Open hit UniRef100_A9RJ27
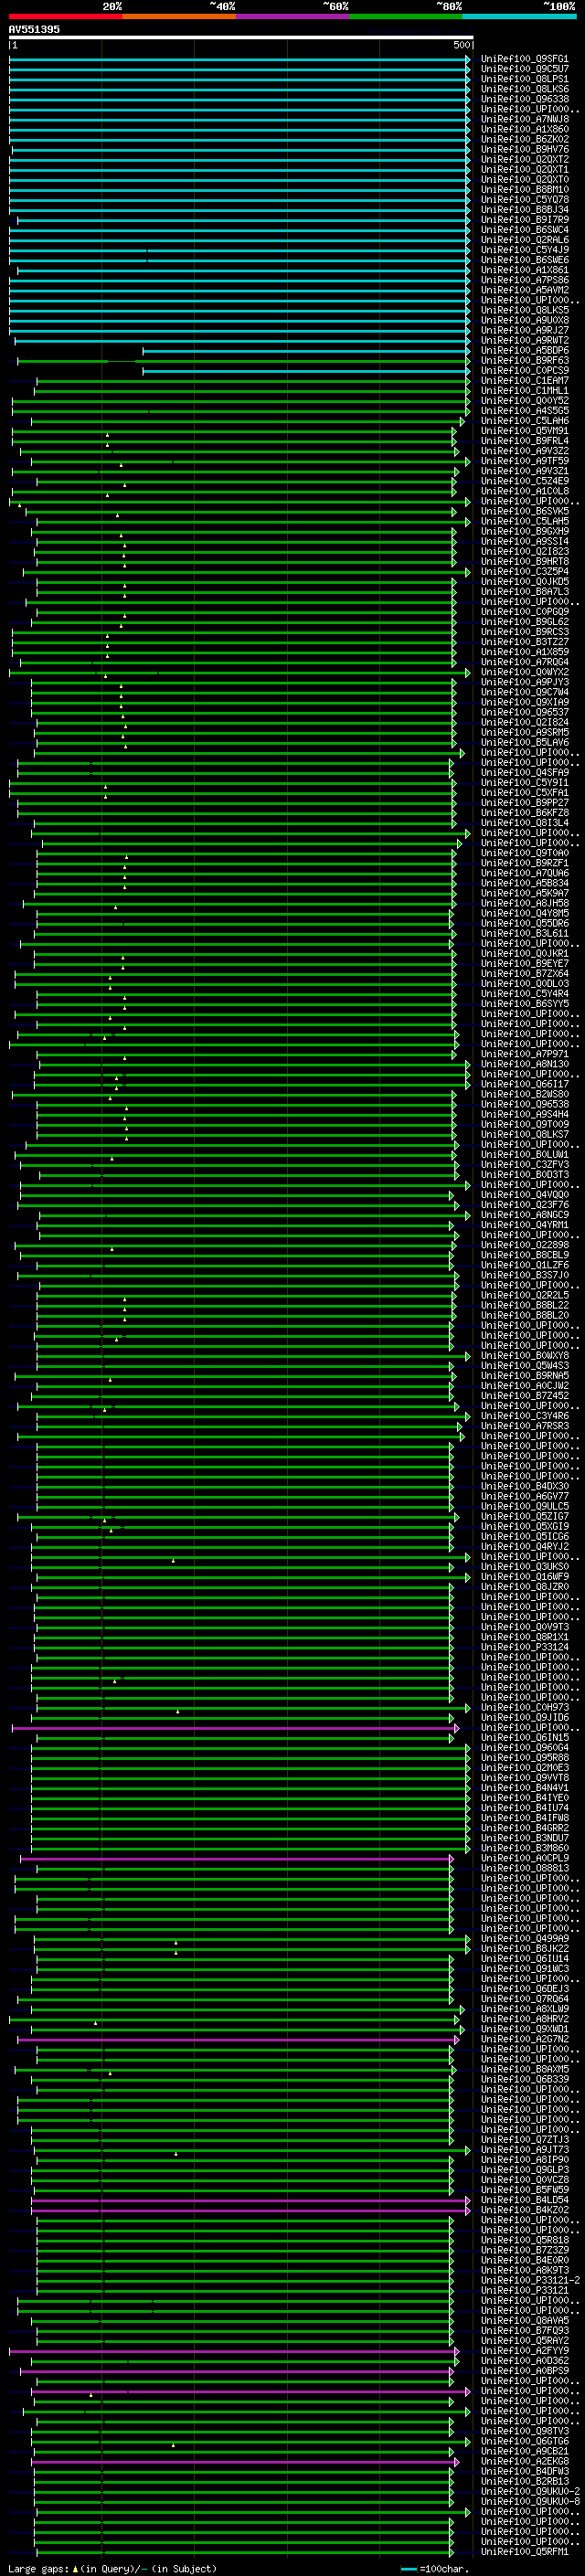The image size is (585, 2576). 525,330
